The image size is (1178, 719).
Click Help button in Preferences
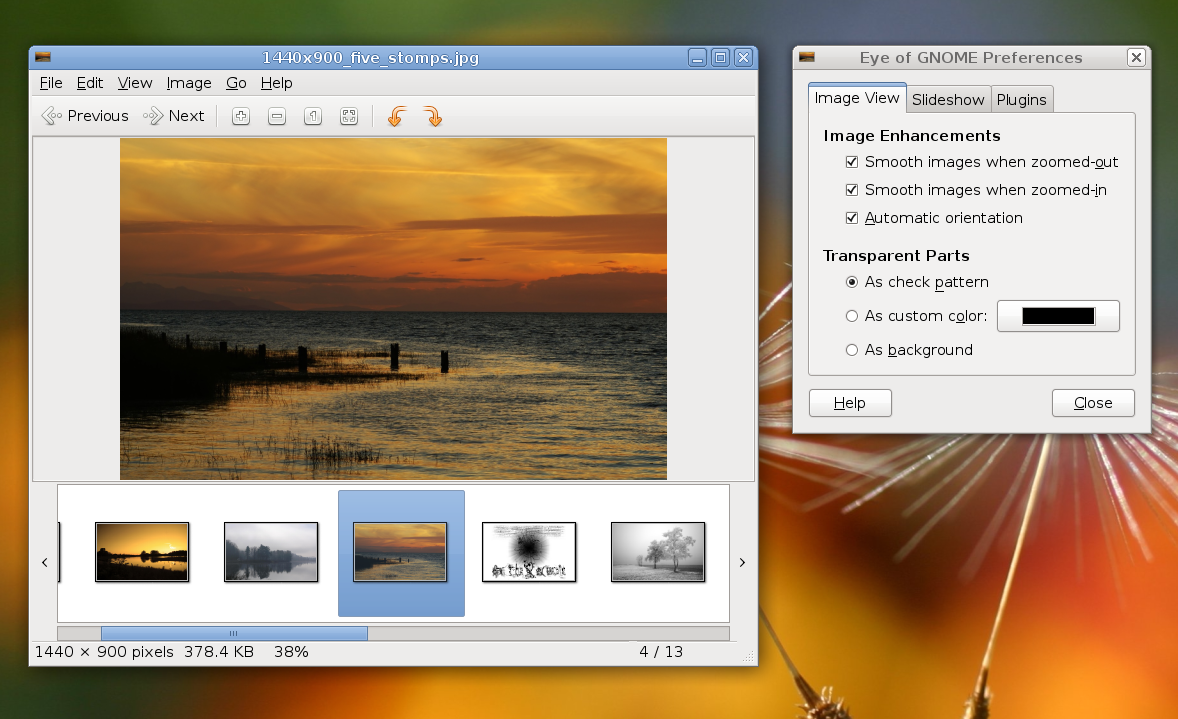pyautogui.click(x=850, y=403)
